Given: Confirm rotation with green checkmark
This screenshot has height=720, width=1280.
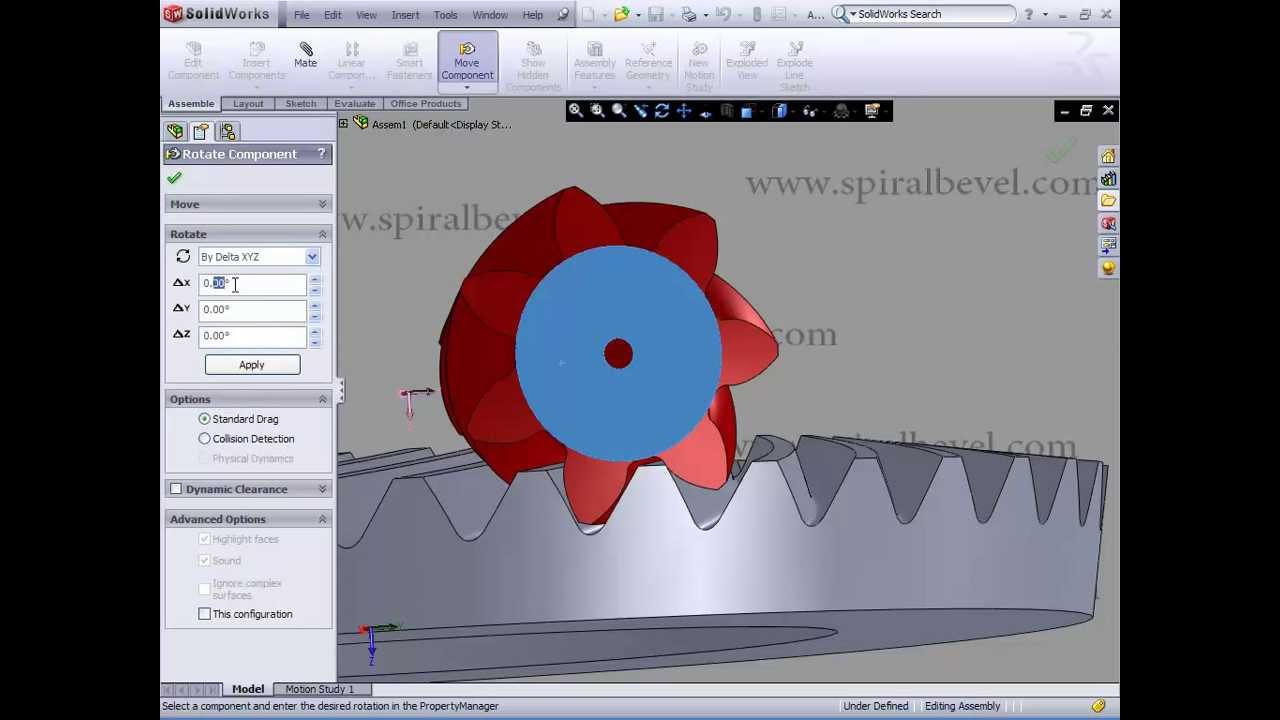Looking at the screenshot, I should pyautogui.click(x=174, y=178).
